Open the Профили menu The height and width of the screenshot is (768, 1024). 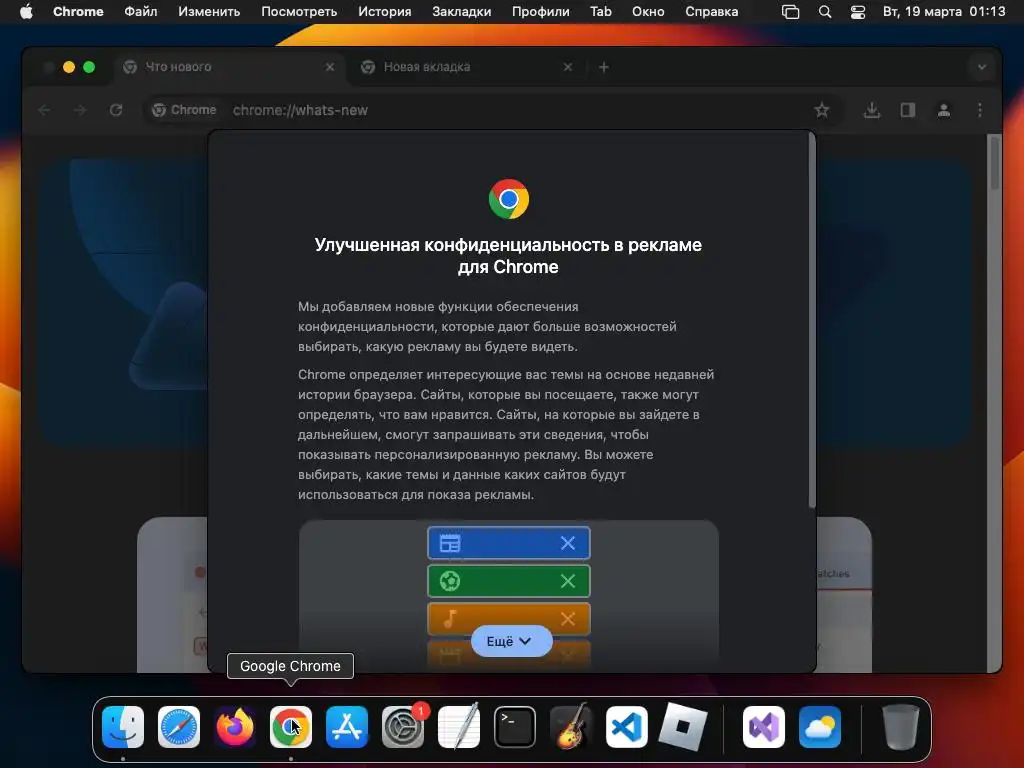(541, 12)
